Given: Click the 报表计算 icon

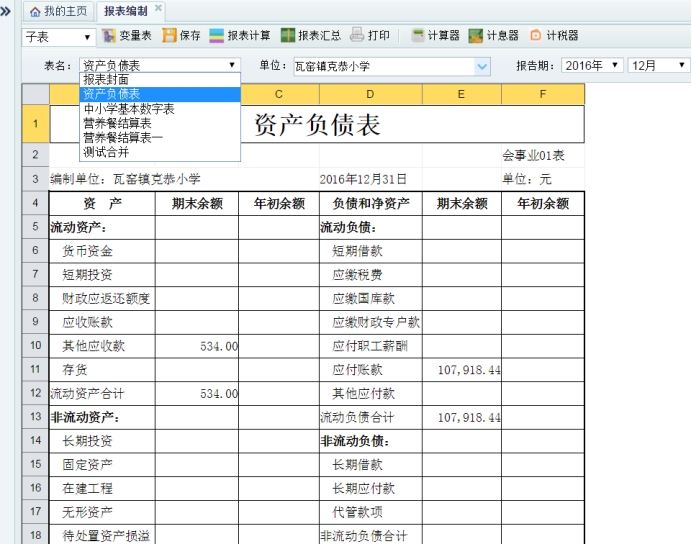Looking at the screenshot, I should 217,35.
